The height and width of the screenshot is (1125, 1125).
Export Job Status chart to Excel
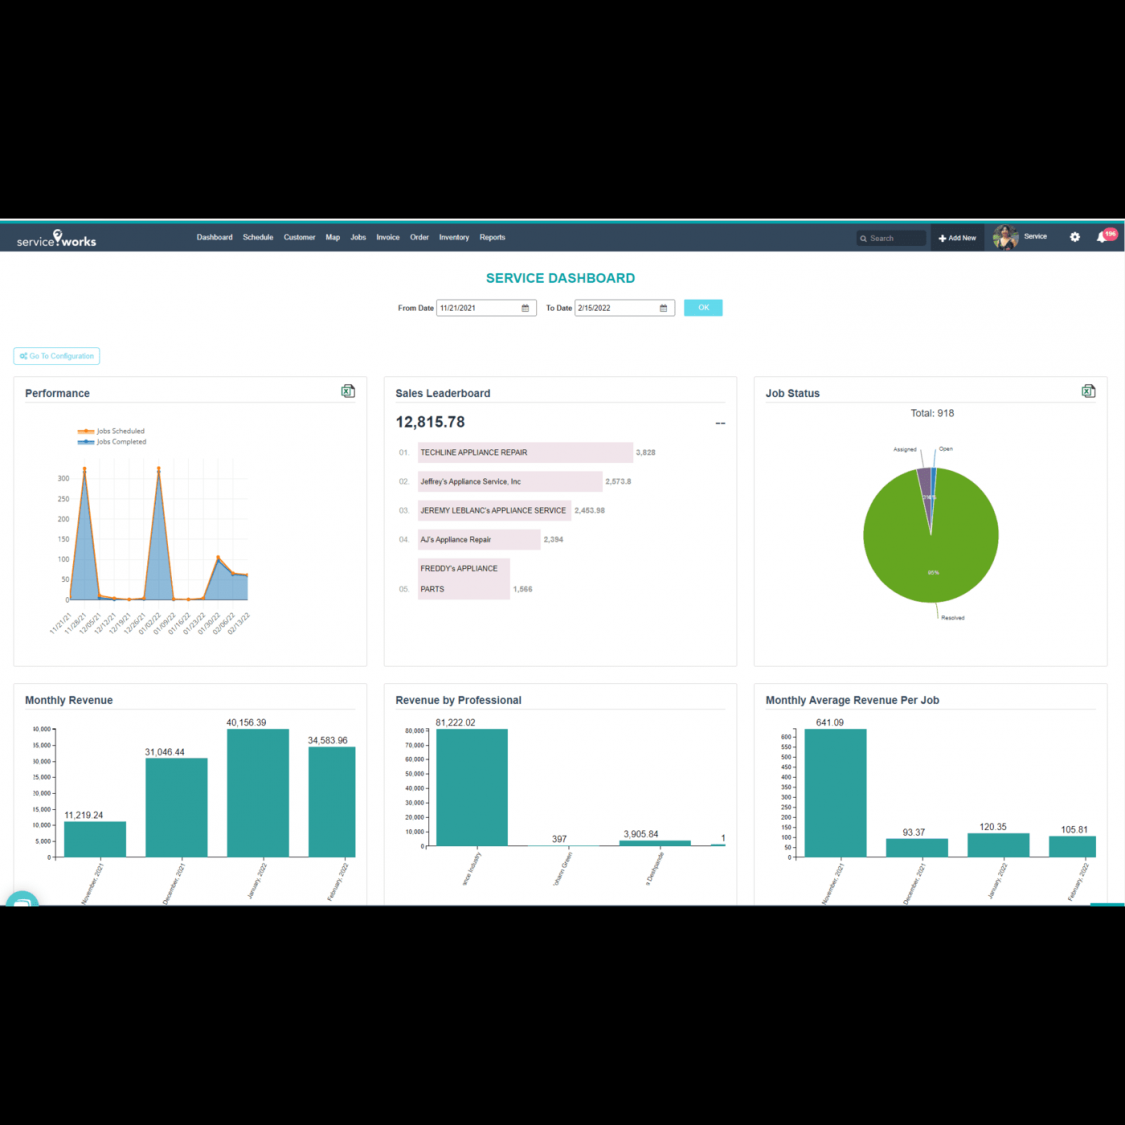tap(1088, 391)
